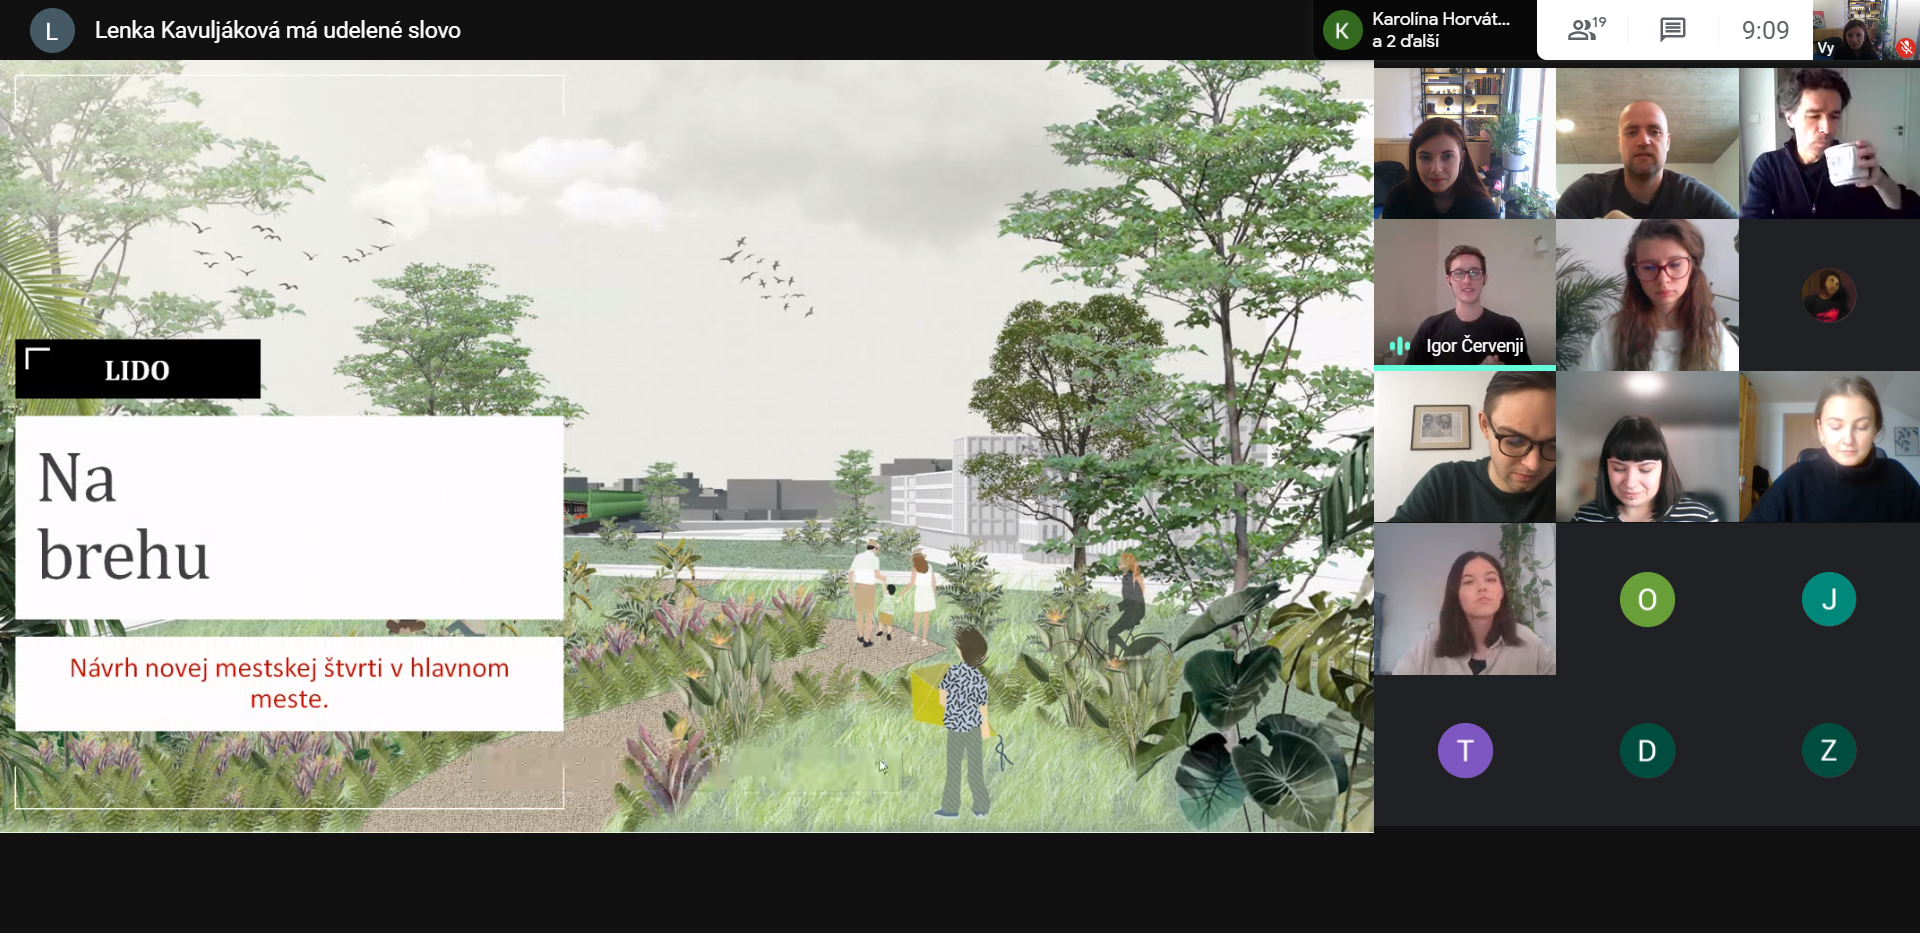
Task: Click the 'Lenka Kavuljáková má udelené slovo' presenter label
Action: (277, 30)
